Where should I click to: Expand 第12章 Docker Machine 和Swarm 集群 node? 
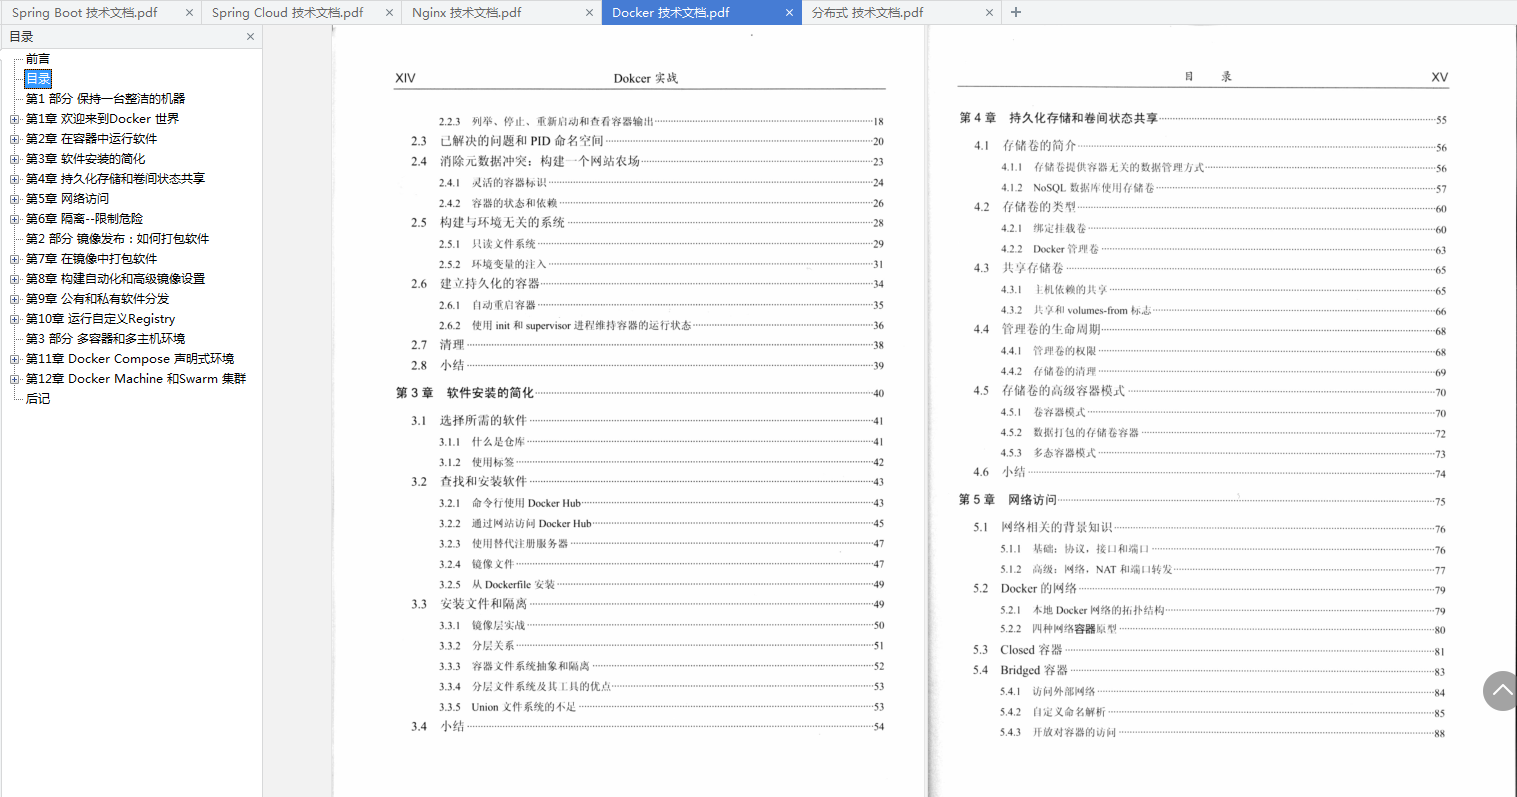coord(15,379)
